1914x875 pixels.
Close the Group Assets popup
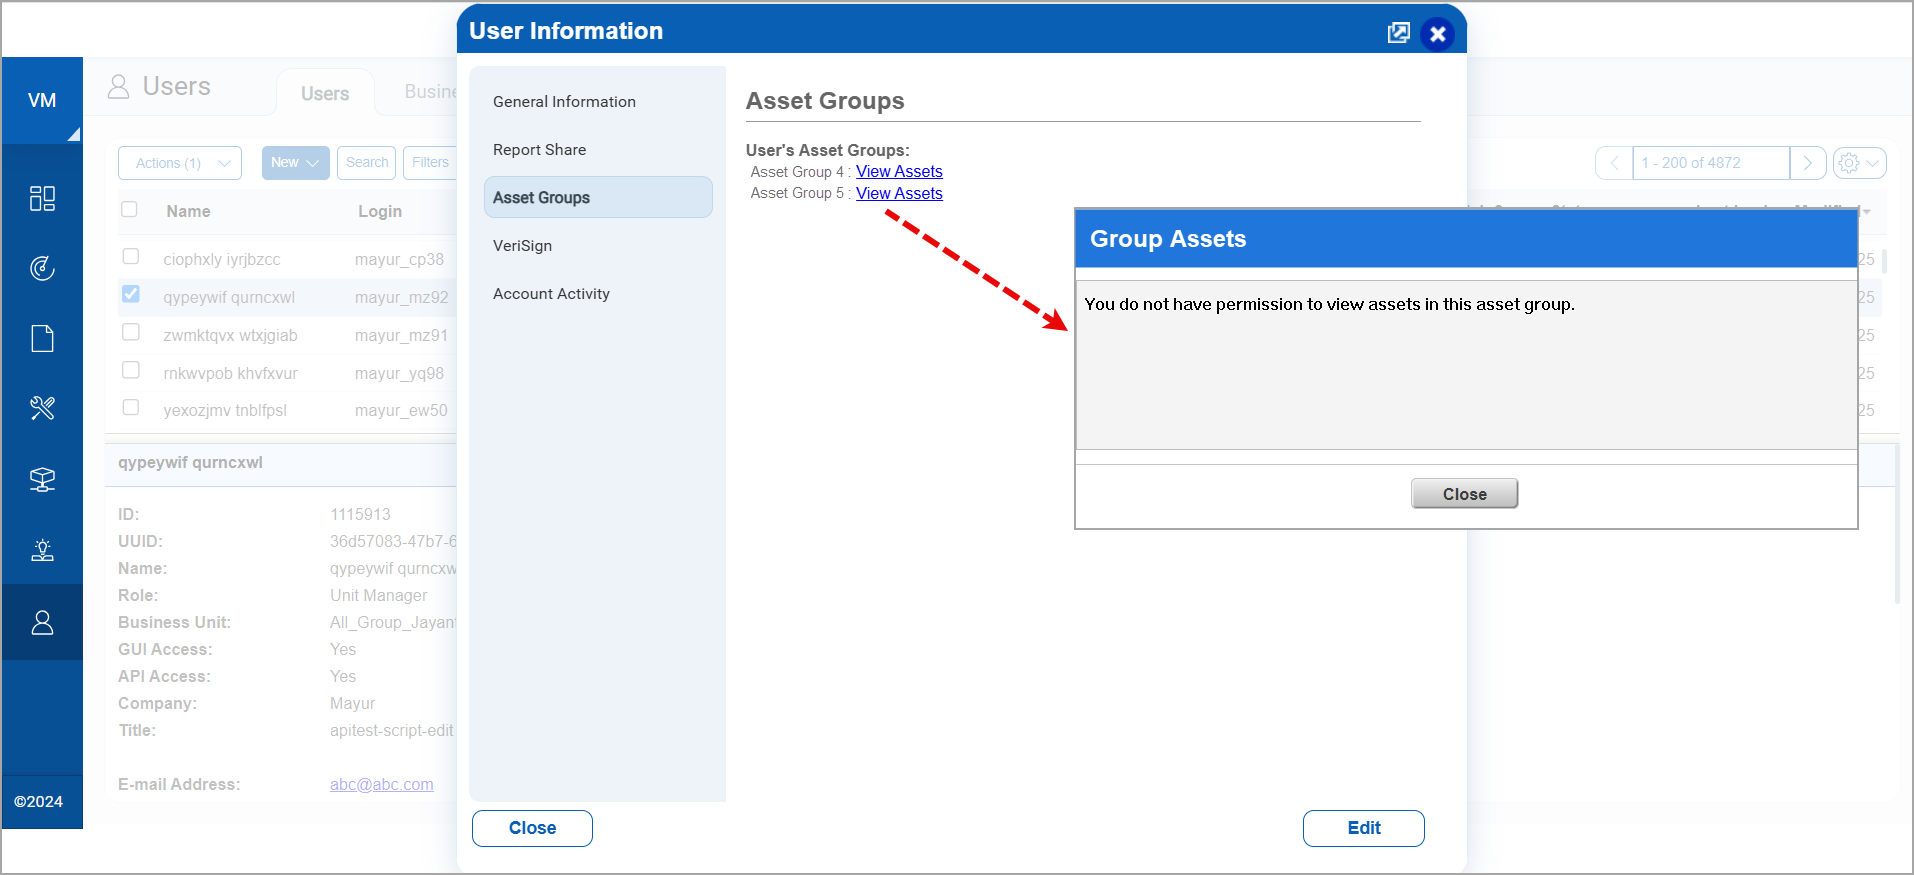1464,494
